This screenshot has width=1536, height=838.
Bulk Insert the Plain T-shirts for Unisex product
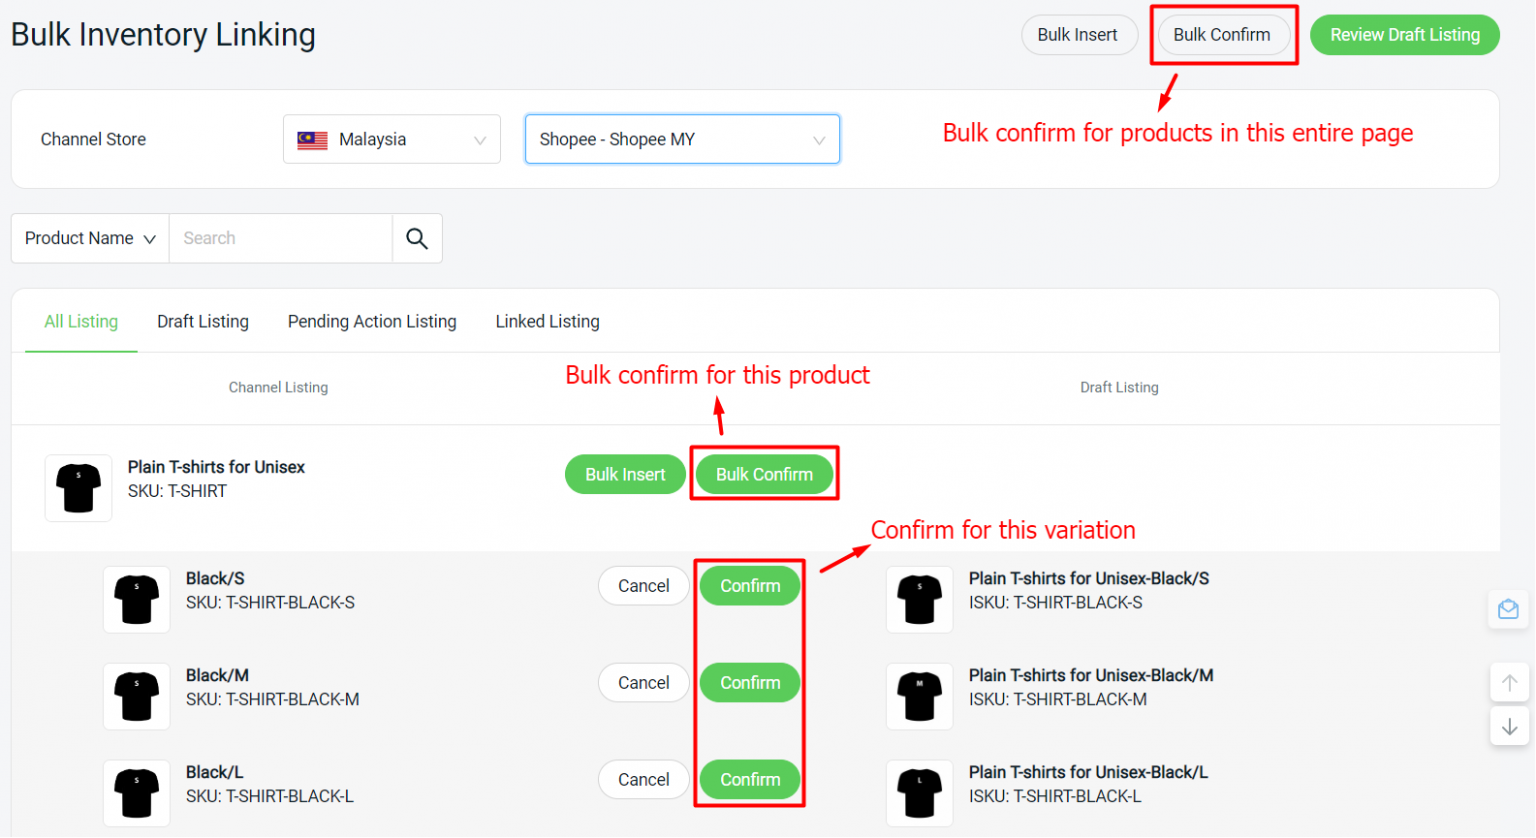click(625, 474)
